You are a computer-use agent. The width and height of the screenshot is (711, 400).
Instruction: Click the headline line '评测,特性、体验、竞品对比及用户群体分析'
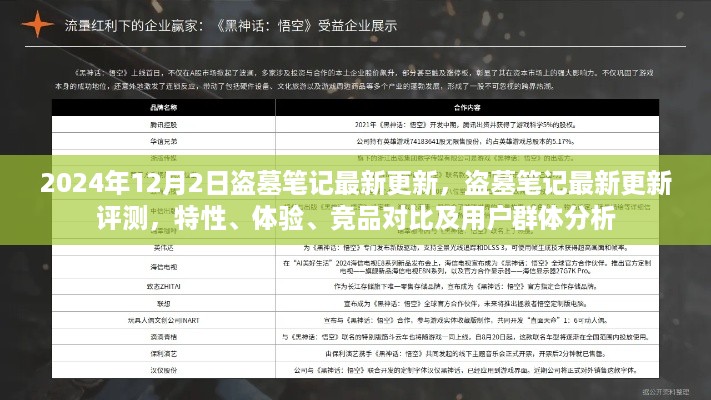coord(356,218)
